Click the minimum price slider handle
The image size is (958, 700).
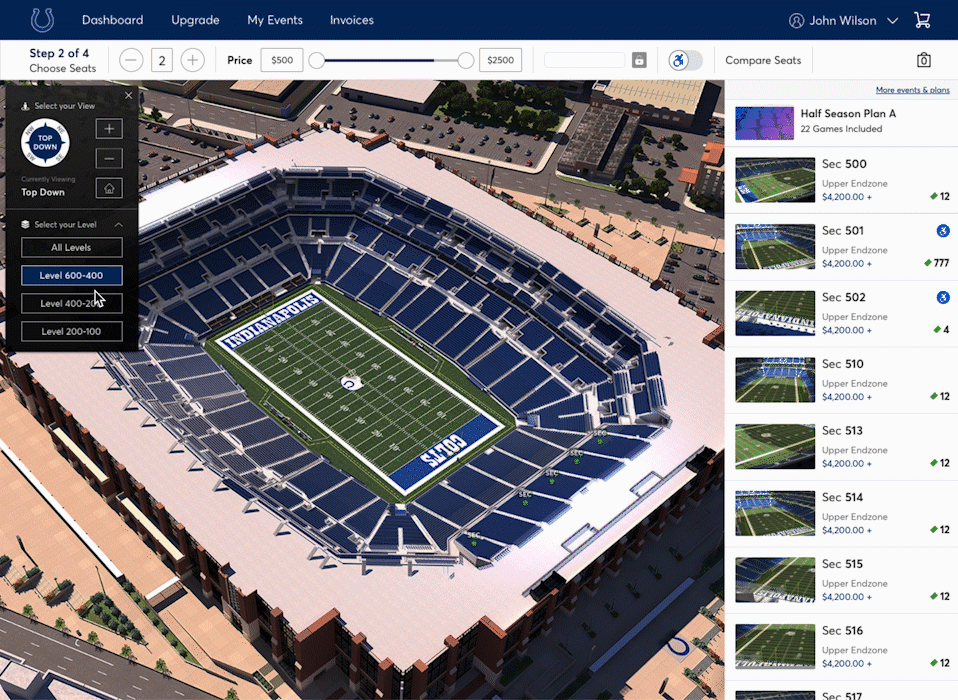click(316, 60)
